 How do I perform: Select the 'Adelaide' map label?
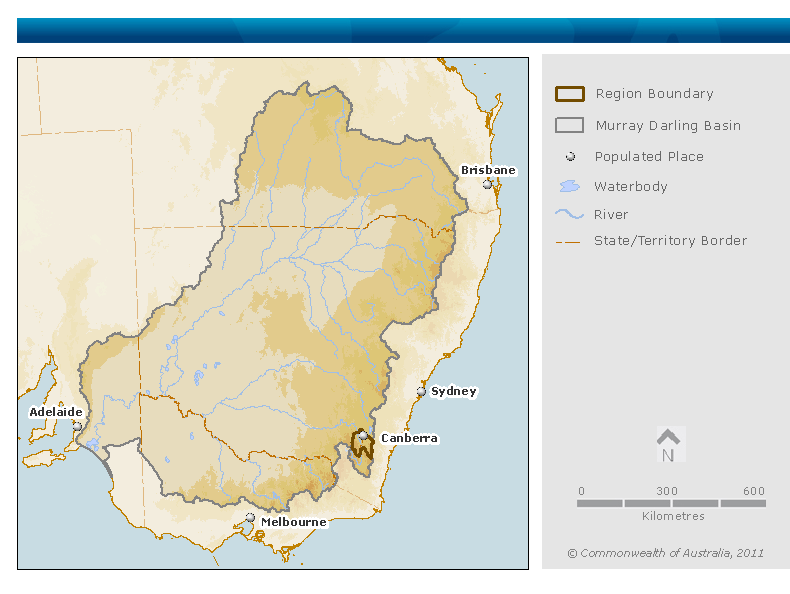point(56,412)
